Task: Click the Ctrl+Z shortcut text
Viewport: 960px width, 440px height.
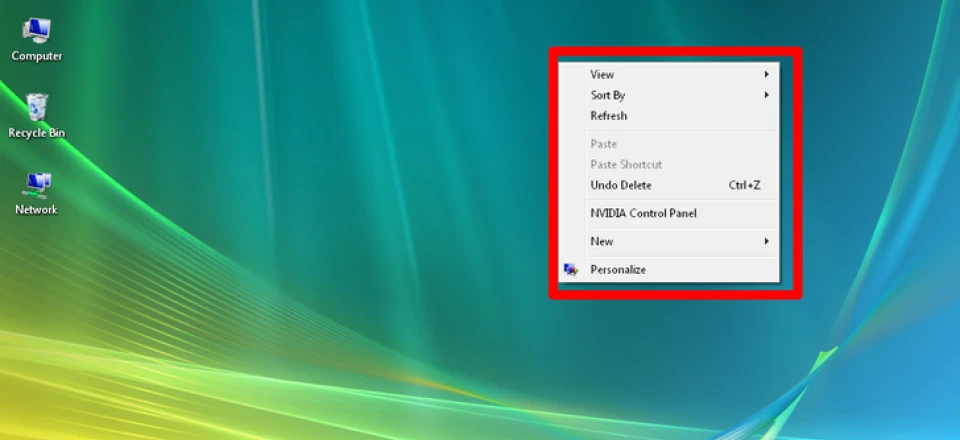Action: coord(744,185)
